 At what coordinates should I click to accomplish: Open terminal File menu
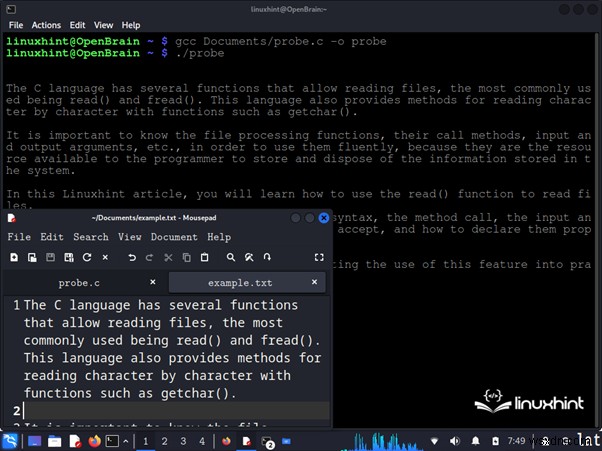point(16,25)
